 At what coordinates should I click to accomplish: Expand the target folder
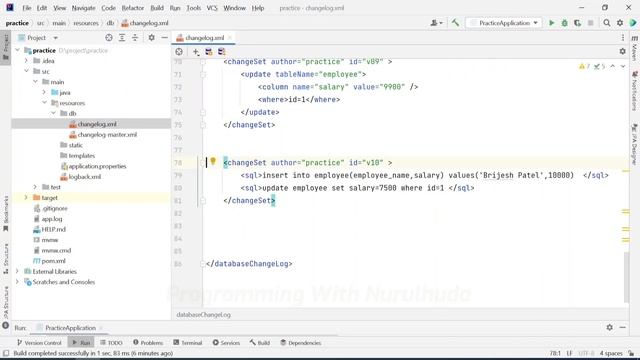point(27,198)
